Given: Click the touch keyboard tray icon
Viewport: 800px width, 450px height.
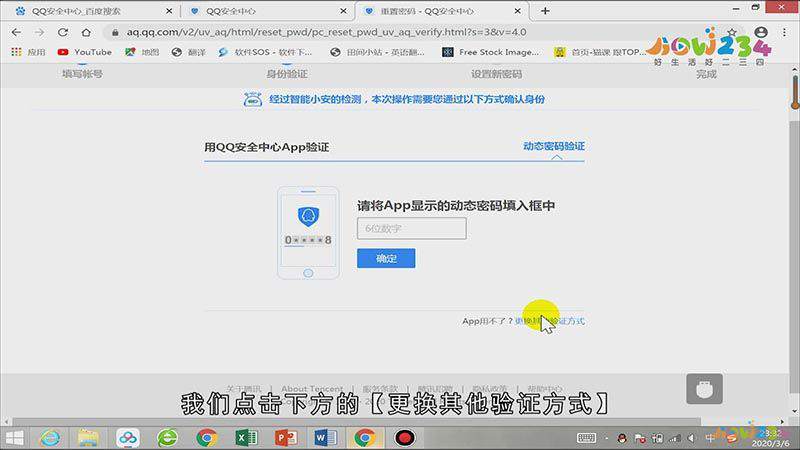Looking at the screenshot, I should [586, 438].
